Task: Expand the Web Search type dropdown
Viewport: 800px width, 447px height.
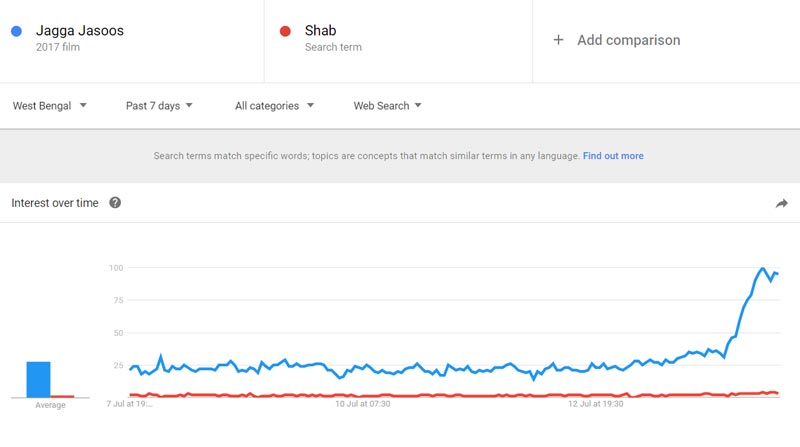Action: [387, 105]
